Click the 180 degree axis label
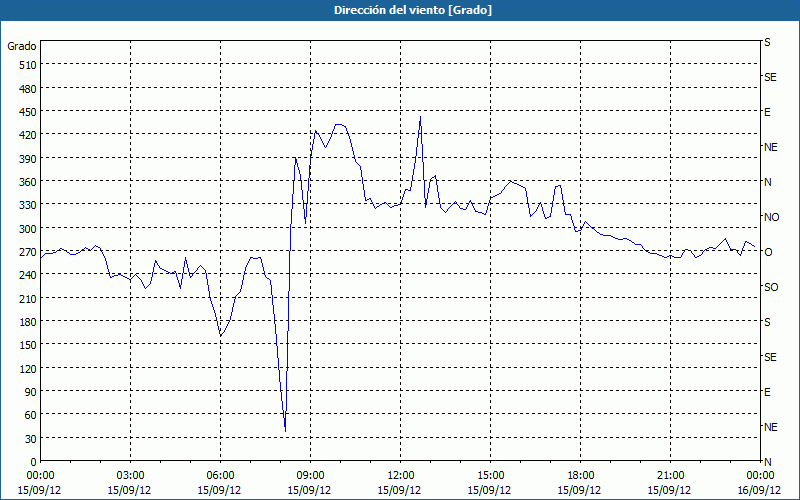 click(28, 322)
